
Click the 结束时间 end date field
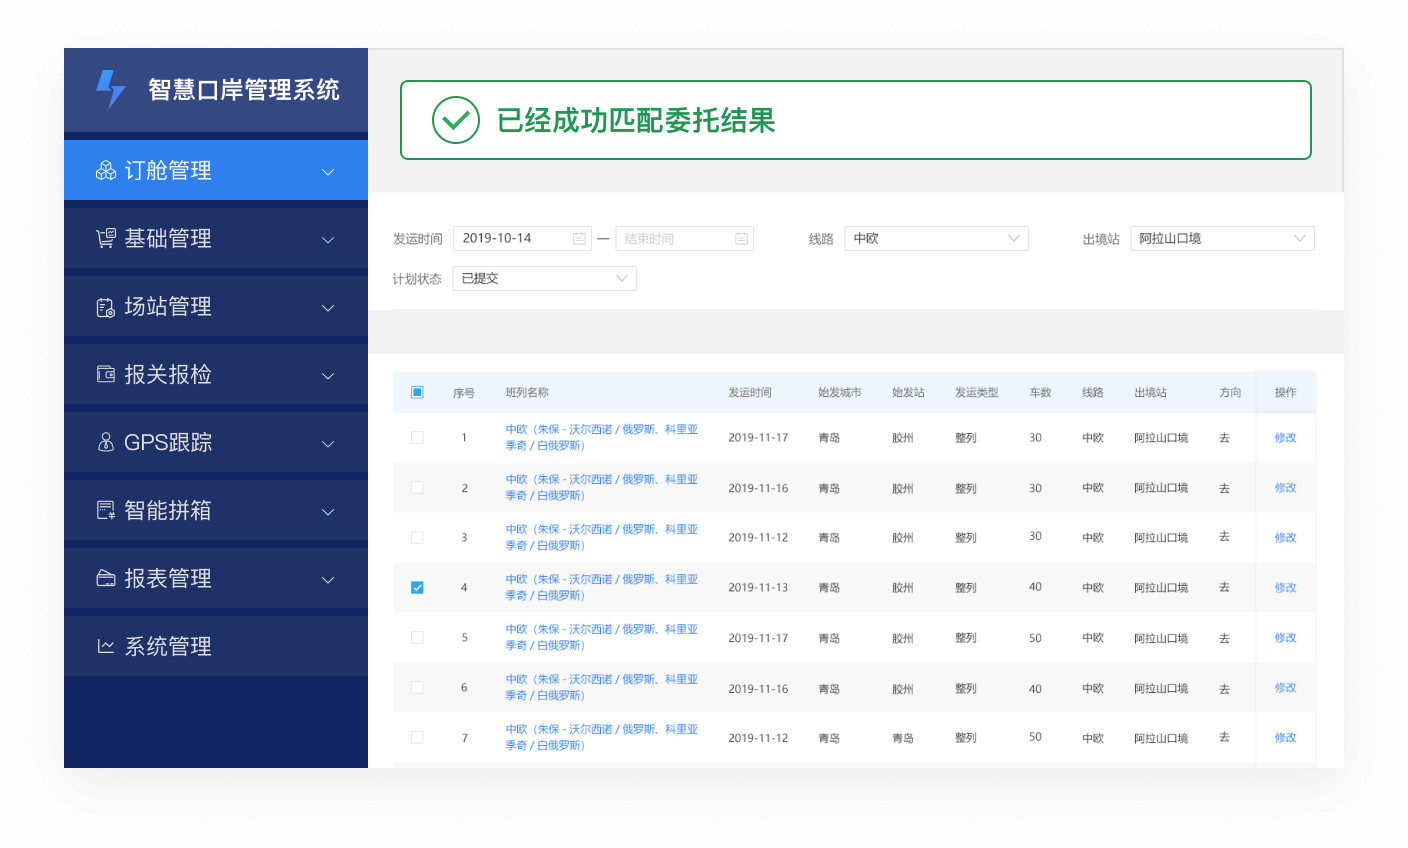coord(684,238)
